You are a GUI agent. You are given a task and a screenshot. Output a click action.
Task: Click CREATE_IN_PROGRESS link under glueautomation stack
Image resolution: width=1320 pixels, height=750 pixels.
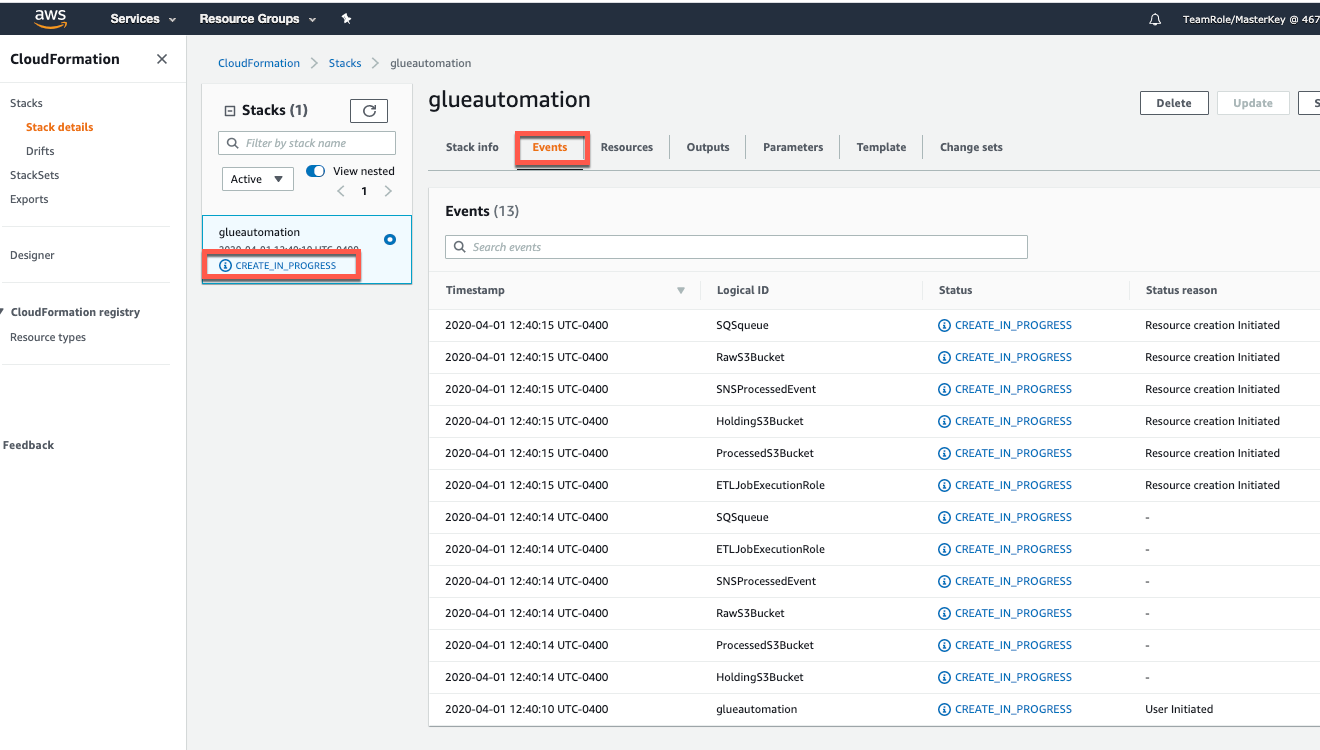286,266
